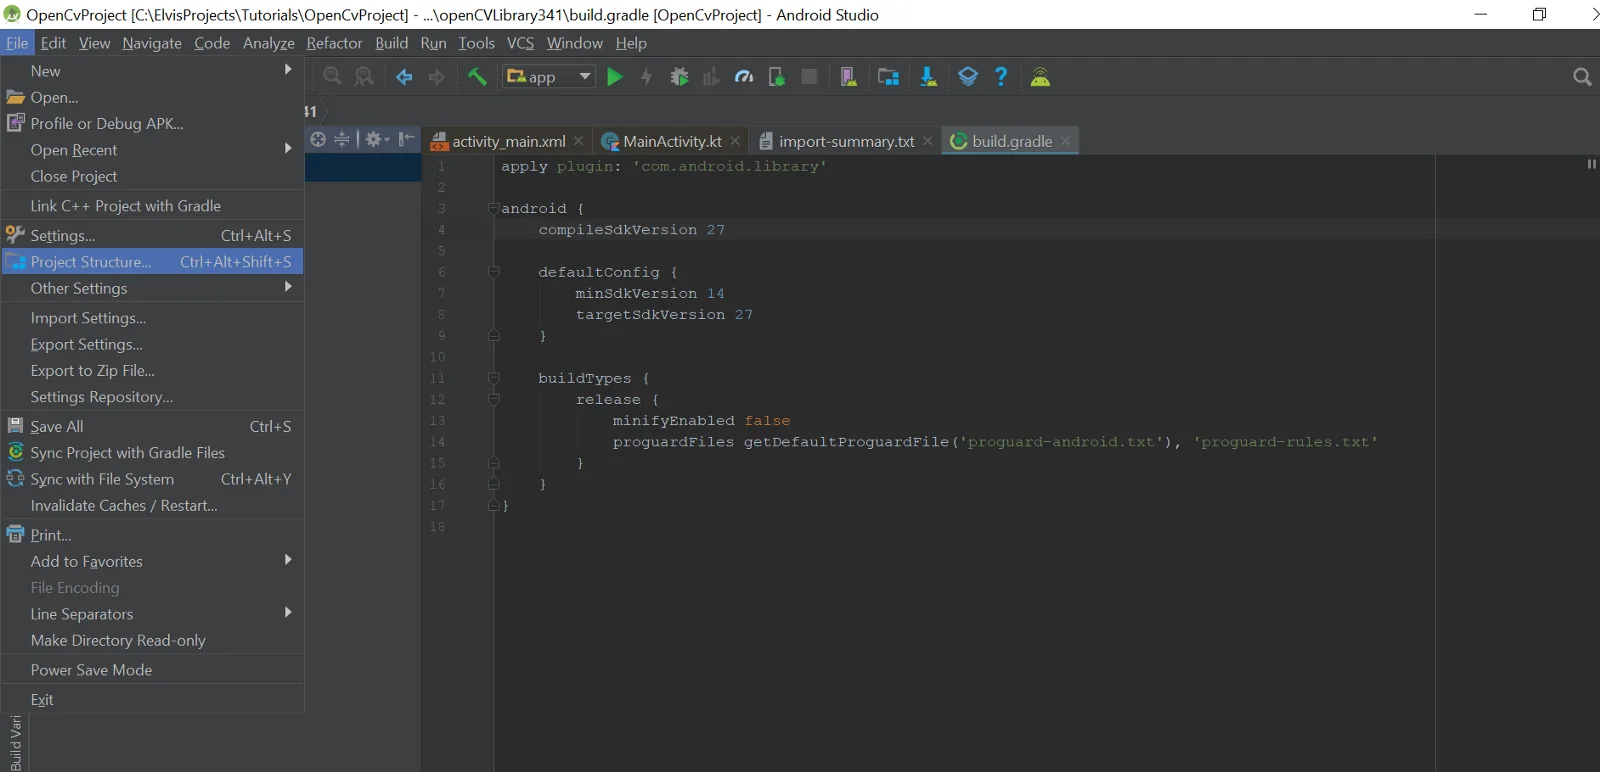Click the Help question mark icon
The height and width of the screenshot is (772, 1600).
pyautogui.click(x=1001, y=77)
